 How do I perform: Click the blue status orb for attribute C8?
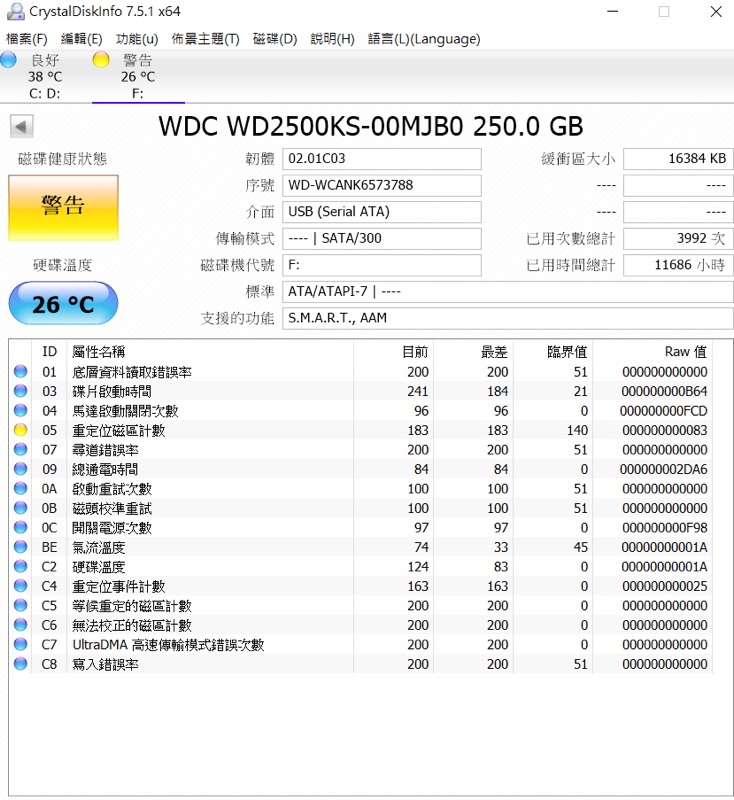[21, 664]
